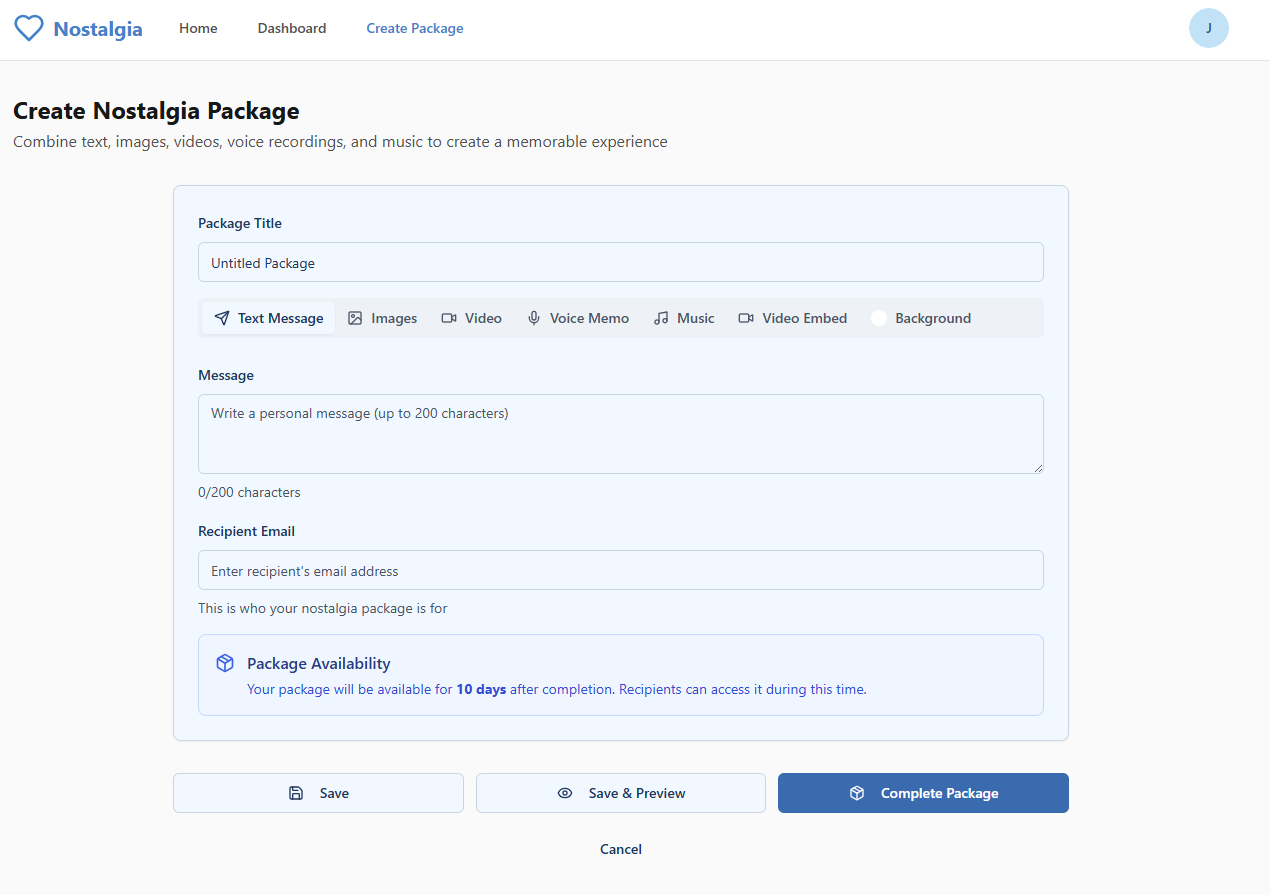Screen dimensions: 1270x895
Task: Click the Nostalgia heart logo icon
Action: coord(29,28)
